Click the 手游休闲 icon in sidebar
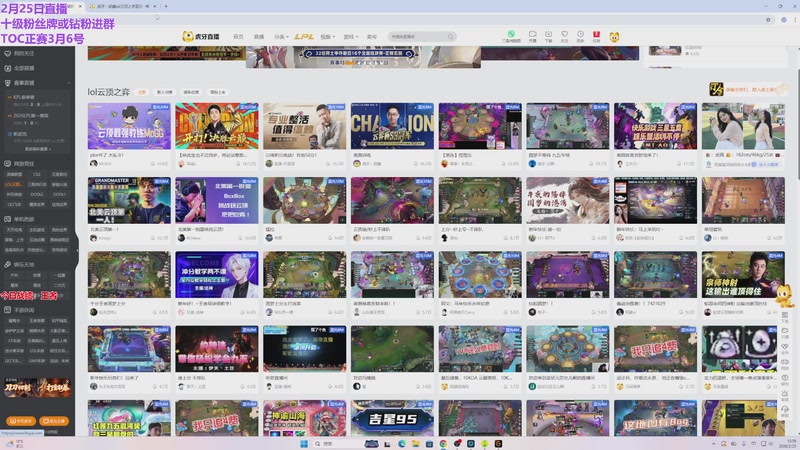The image size is (800, 450). click(8, 310)
